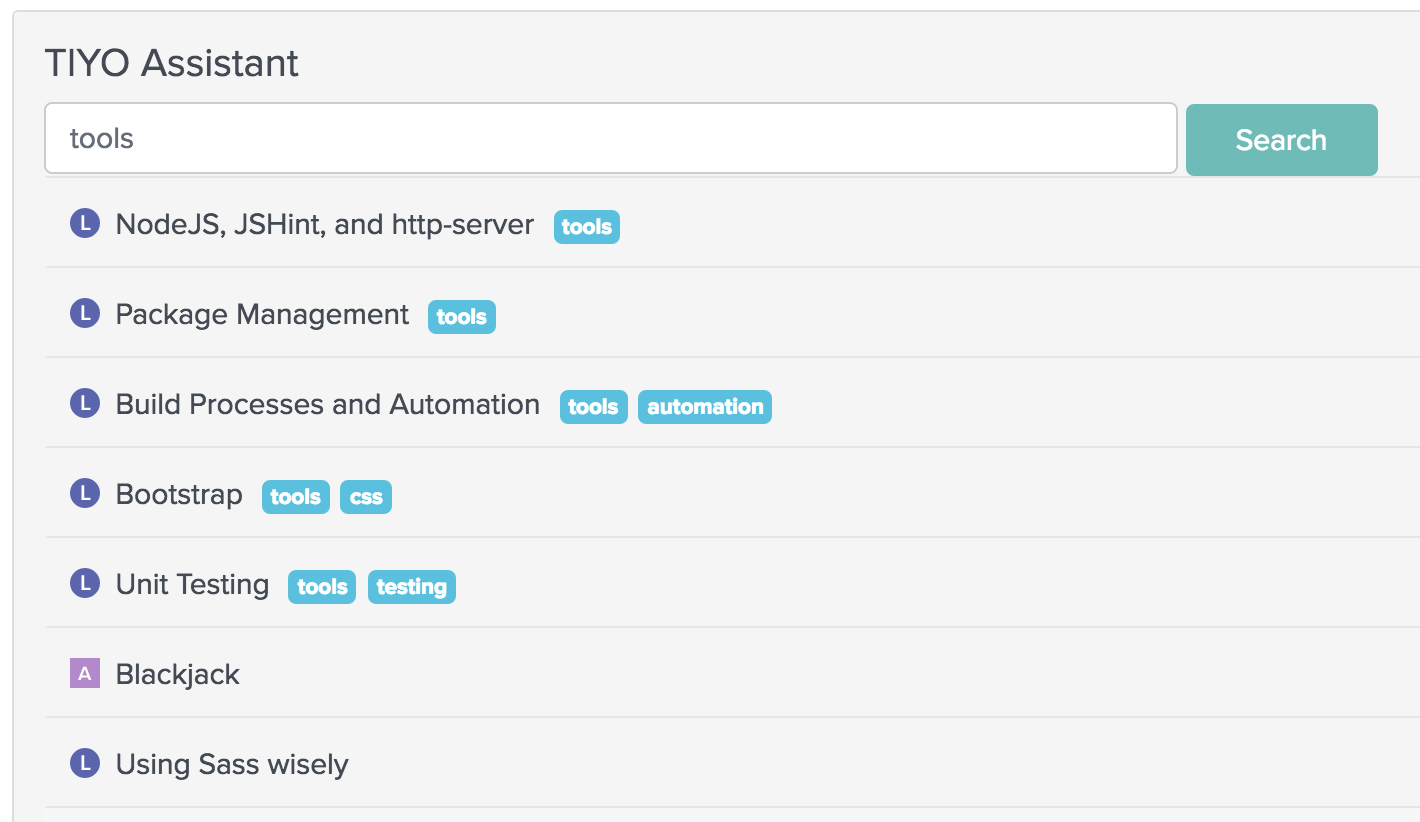Open the Using Sass wisely result
The width and height of the screenshot is (1420, 822).
[x=232, y=764]
